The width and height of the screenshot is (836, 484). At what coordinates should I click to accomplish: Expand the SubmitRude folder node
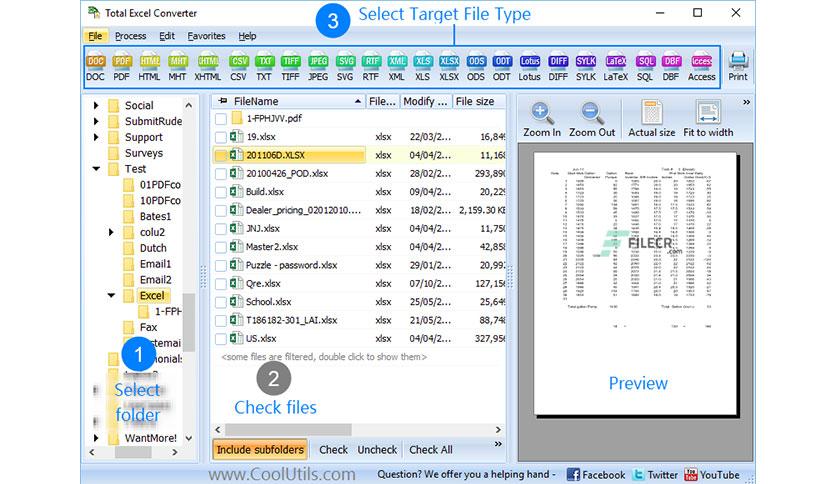point(96,122)
